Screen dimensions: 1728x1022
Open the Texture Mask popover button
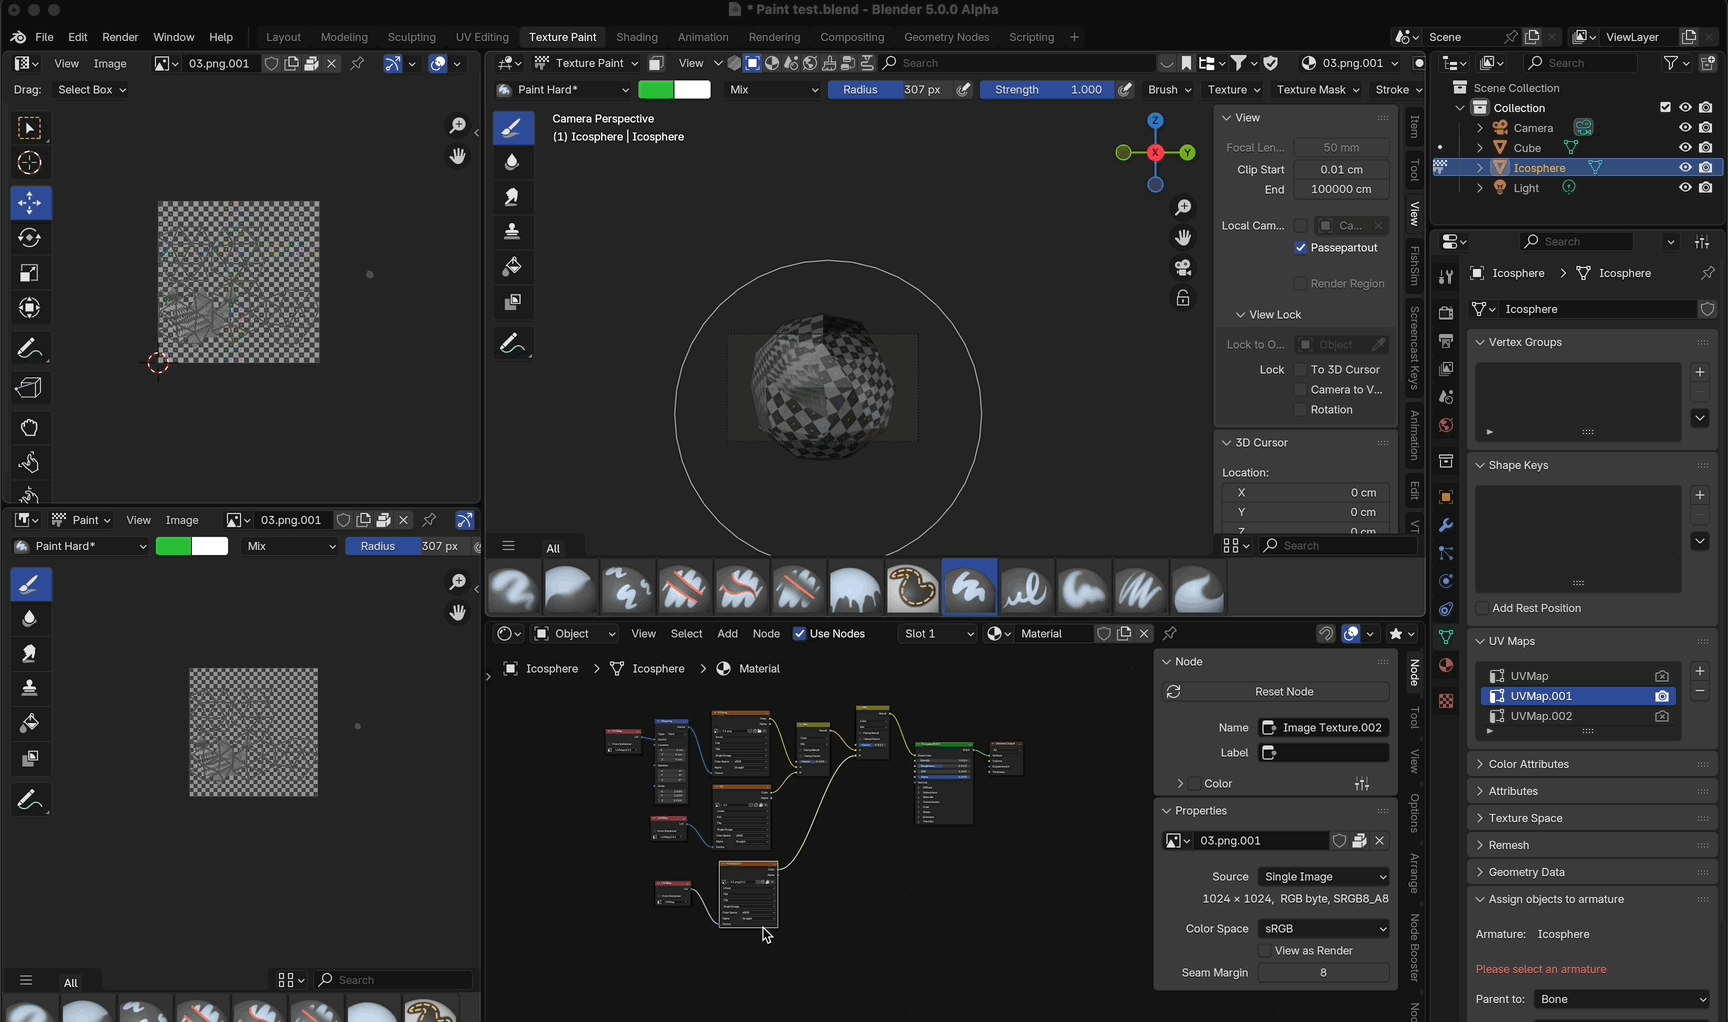pos(1318,90)
